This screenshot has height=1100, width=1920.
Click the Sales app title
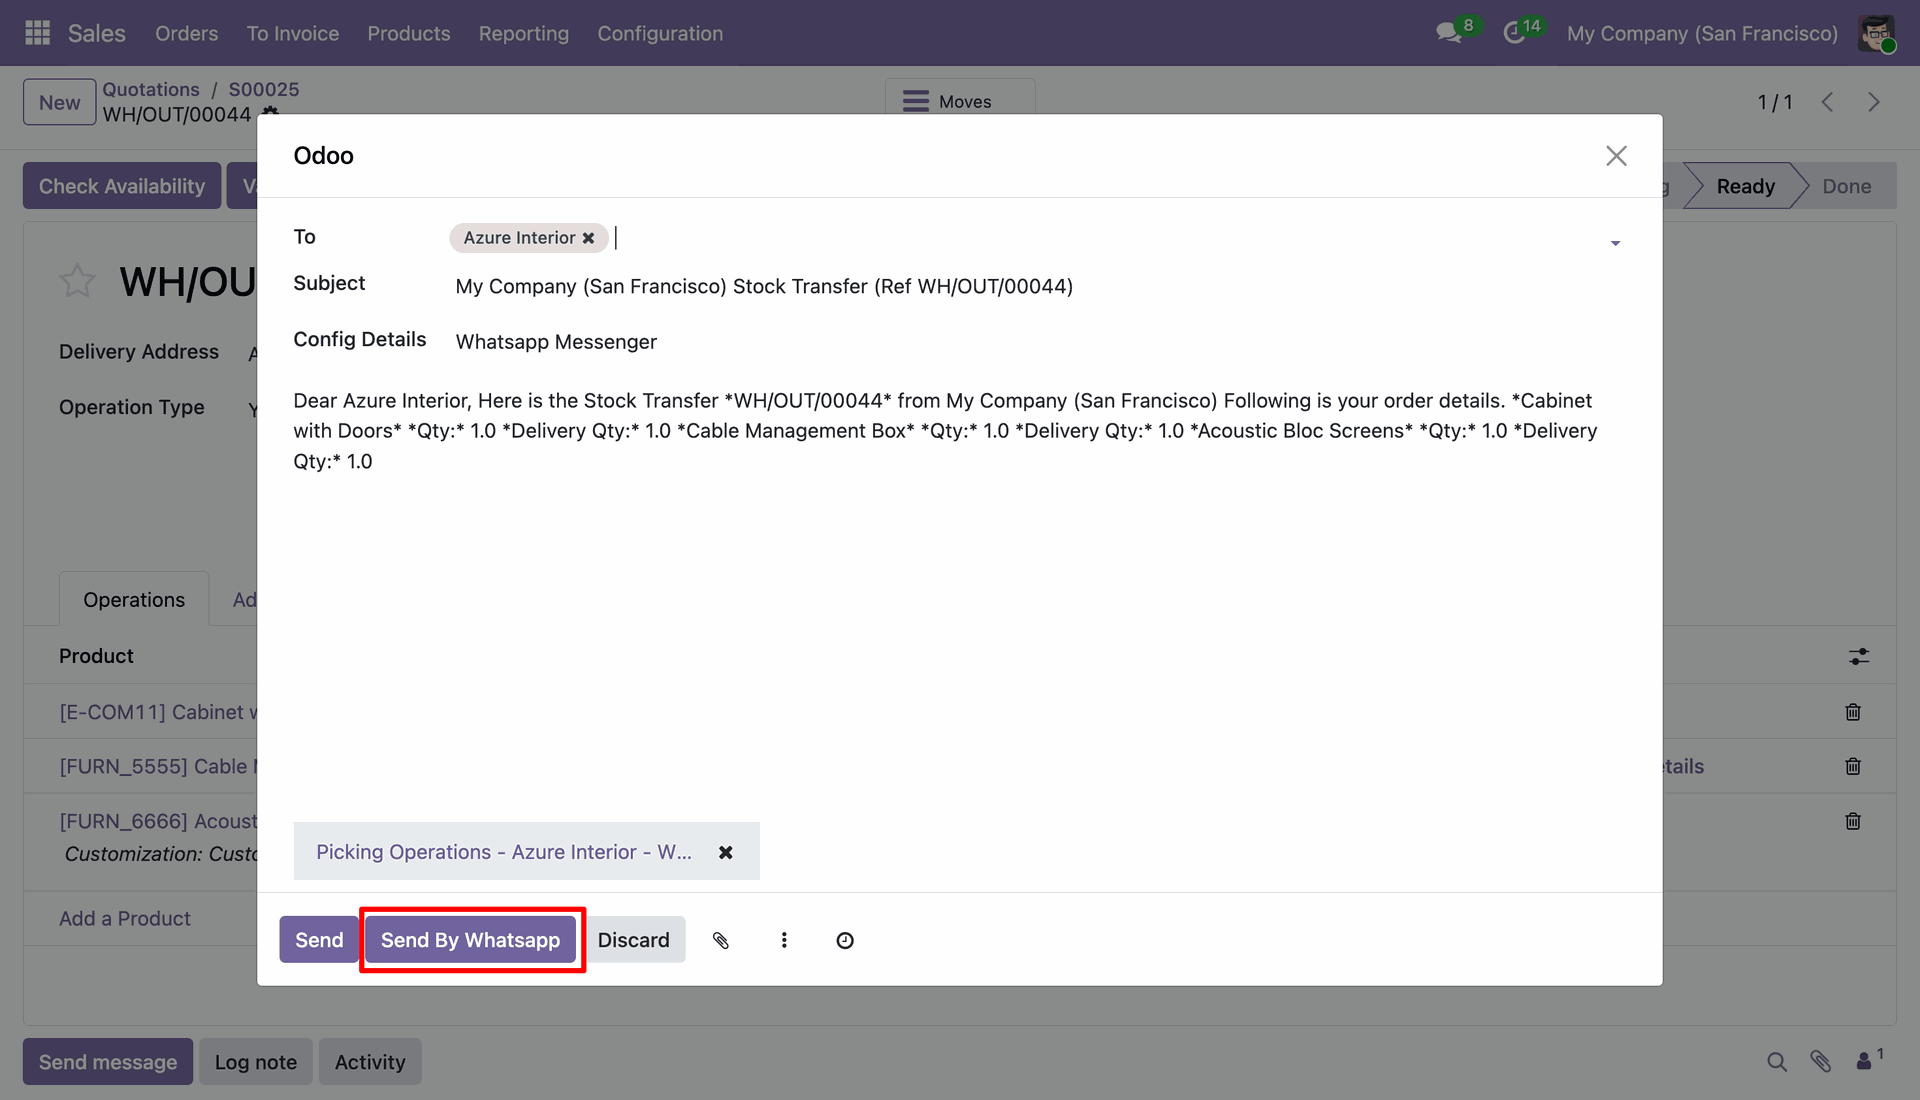coord(97,33)
